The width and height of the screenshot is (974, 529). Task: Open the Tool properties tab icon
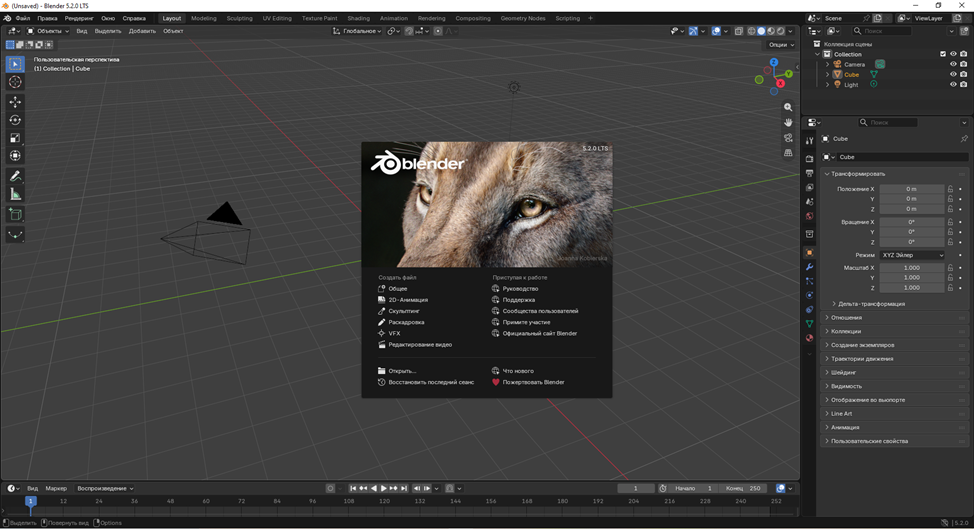point(809,141)
